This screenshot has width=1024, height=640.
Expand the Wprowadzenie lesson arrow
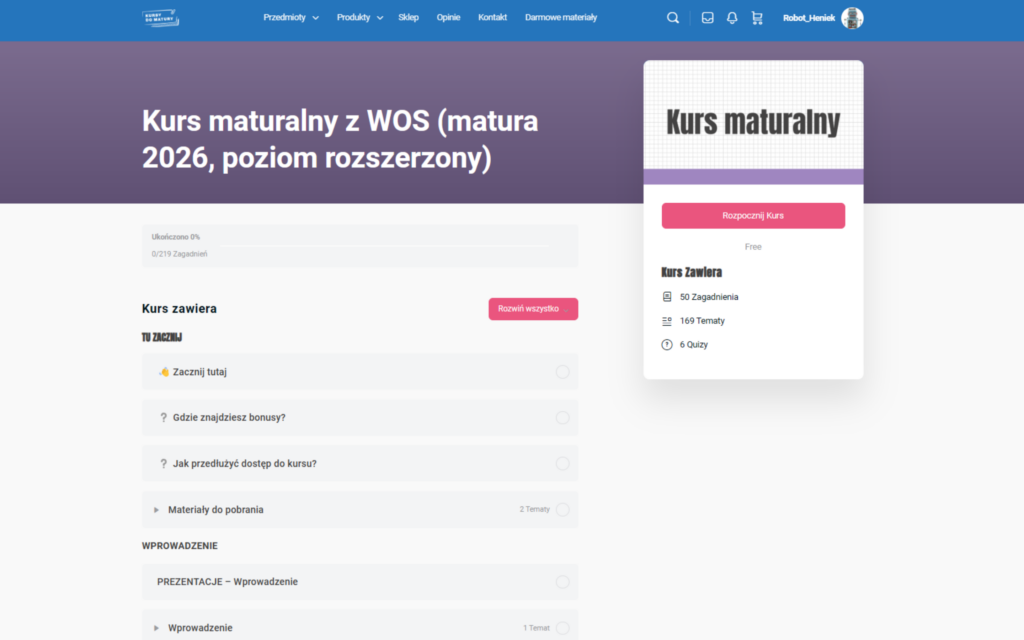point(157,628)
